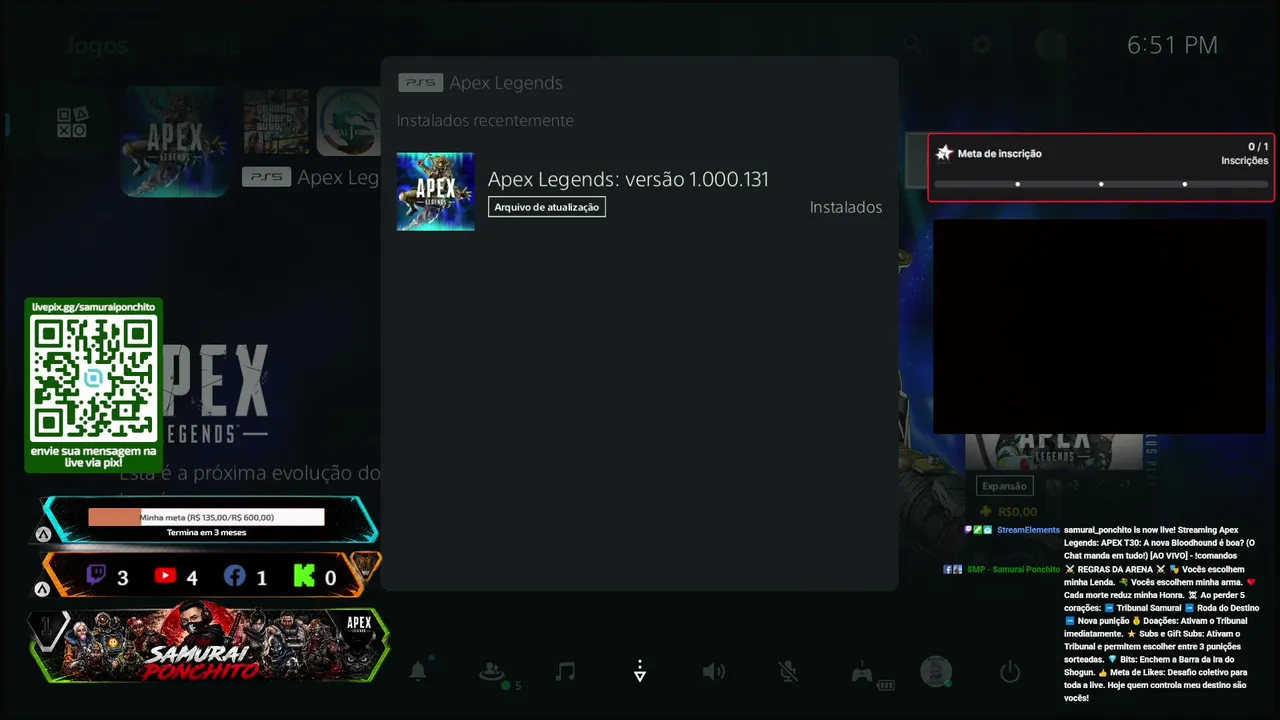Click the 'envie sua mensagem na live' caption
Viewport: 1280px width, 720px height.
[93, 457]
